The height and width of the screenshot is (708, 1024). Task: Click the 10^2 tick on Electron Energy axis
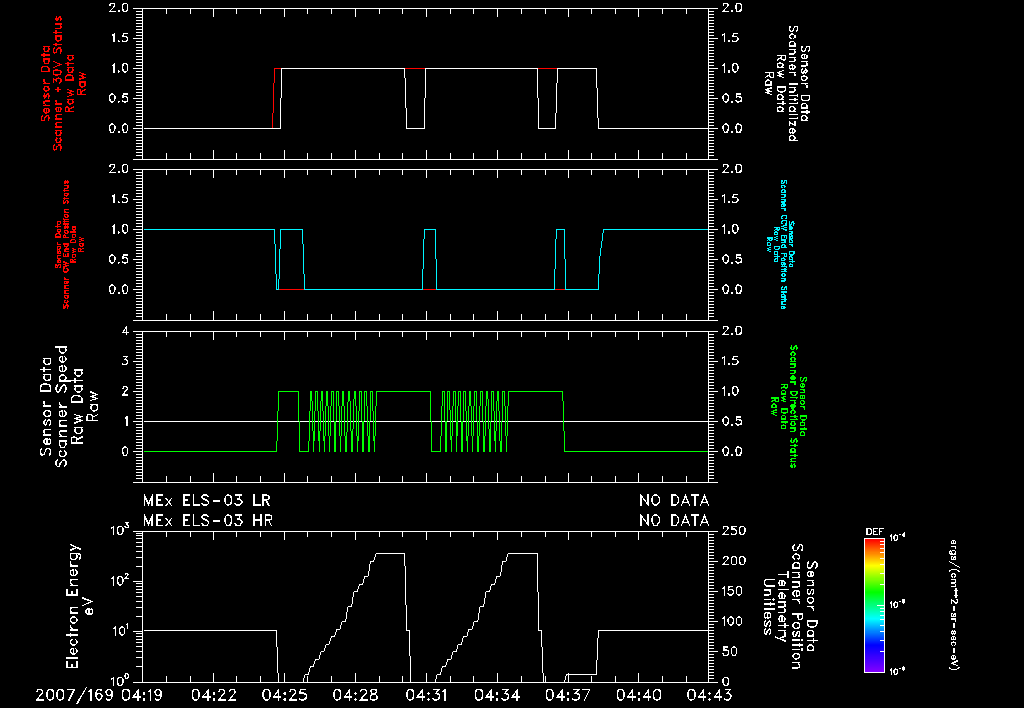click(120, 580)
